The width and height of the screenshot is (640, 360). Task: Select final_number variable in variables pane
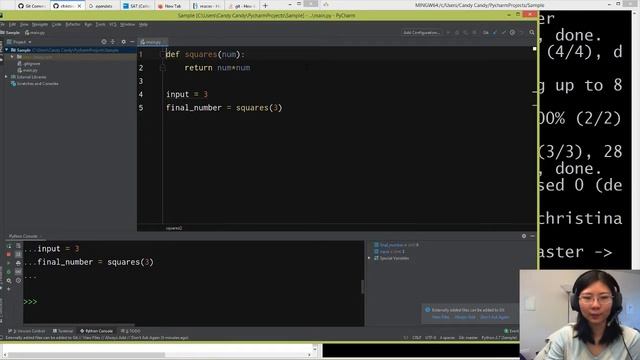click(x=396, y=245)
